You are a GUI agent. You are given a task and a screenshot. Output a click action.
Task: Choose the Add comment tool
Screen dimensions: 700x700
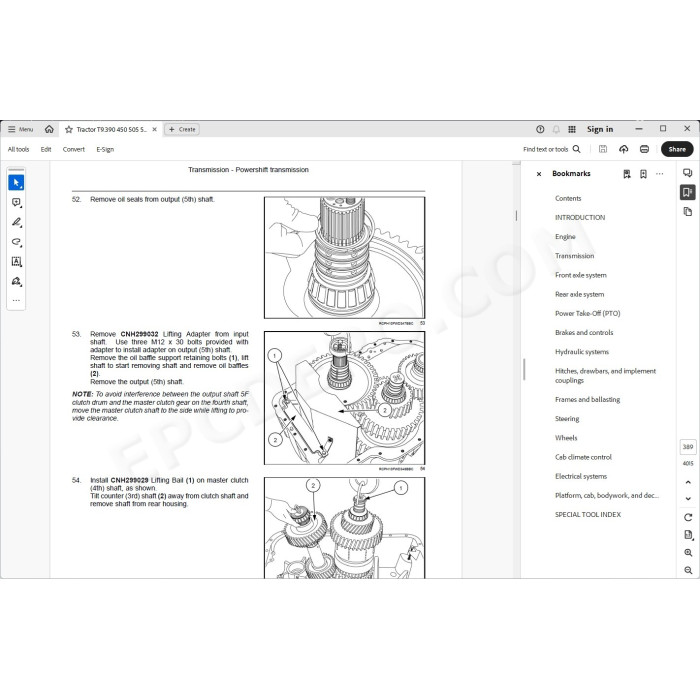point(16,202)
